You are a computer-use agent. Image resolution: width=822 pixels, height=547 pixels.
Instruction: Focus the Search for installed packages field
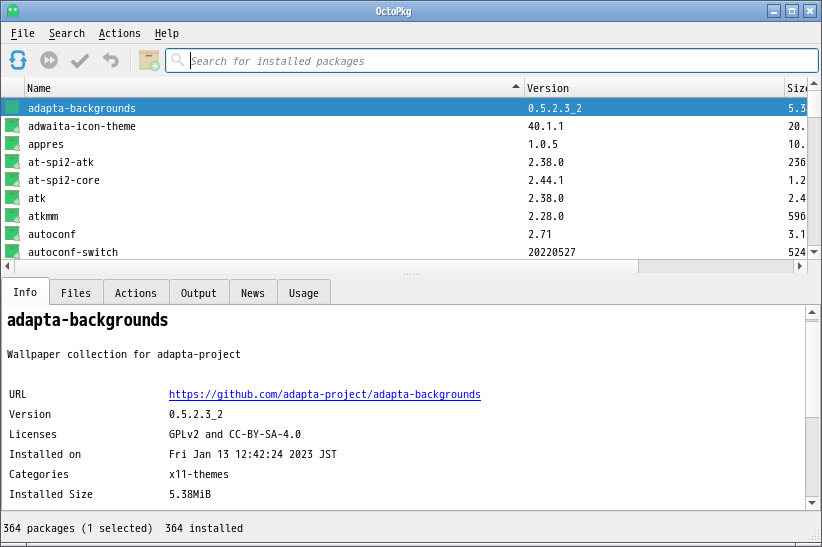tap(492, 61)
